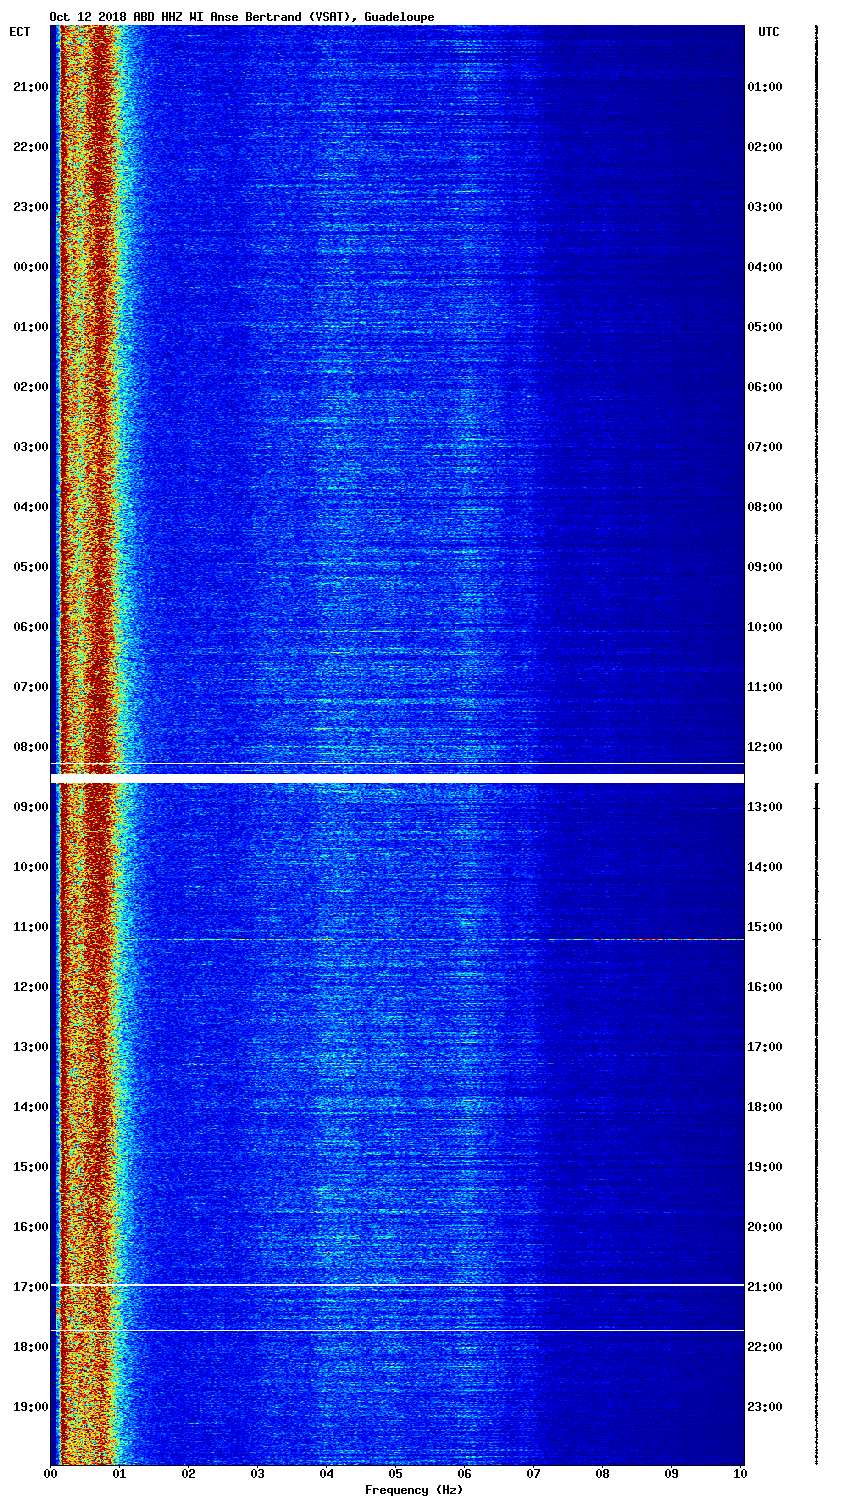Select the 02:00 label on the ECT axis
The image size is (852, 1500).
point(30,387)
